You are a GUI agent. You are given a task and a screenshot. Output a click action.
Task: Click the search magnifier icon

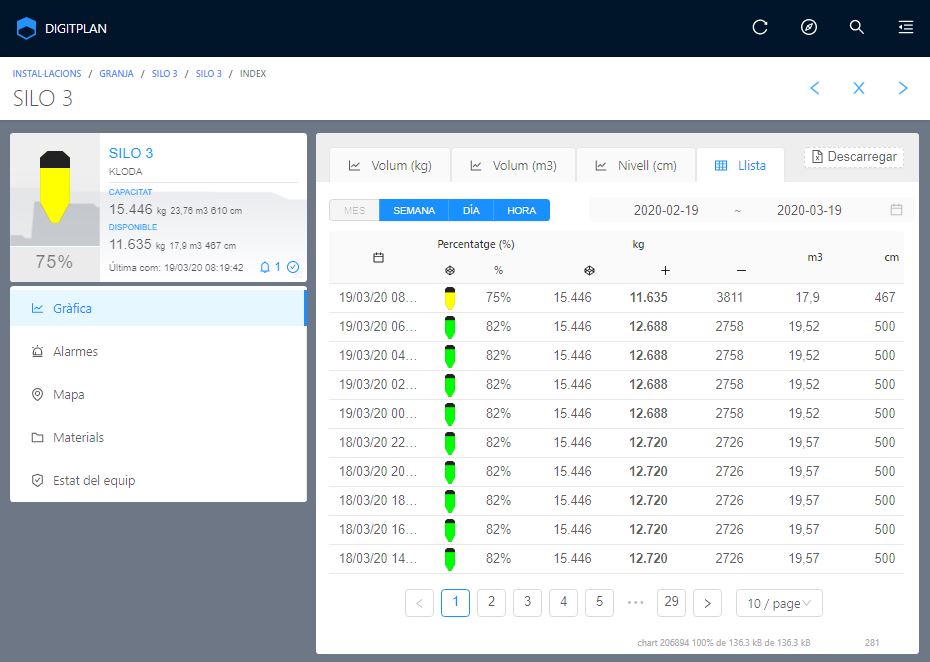(x=856, y=27)
